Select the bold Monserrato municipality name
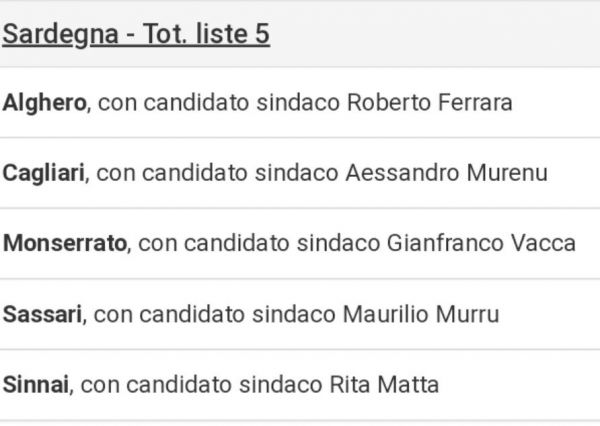Image resolution: width=600 pixels, height=426 pixels. (x=65, y=243)
